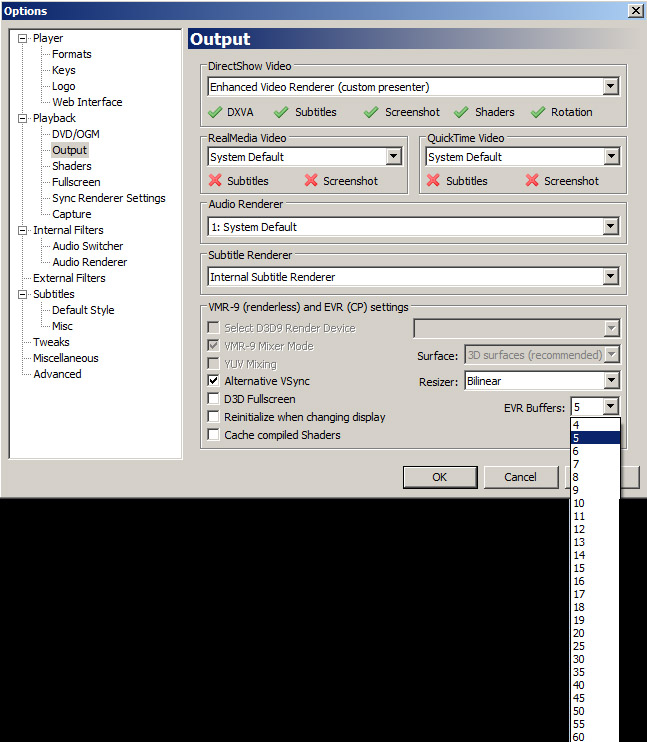Choose 55 in EVR Buffers list

pyautogui.click(x=595, y=724)
